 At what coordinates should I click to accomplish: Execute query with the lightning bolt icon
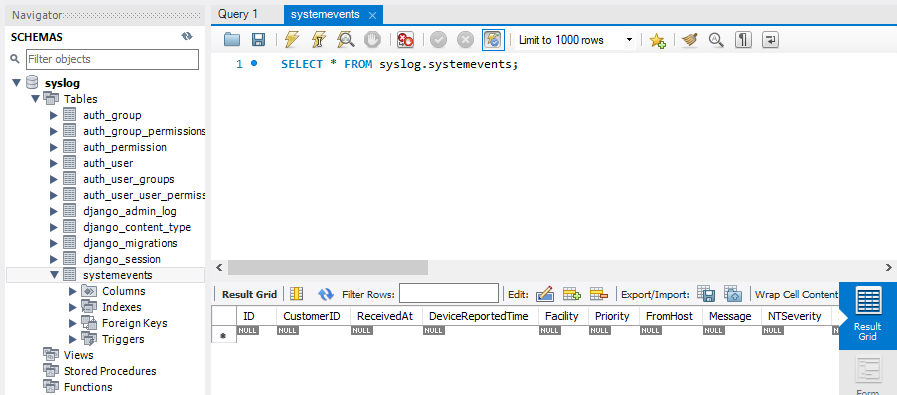[x=292, y=40]
